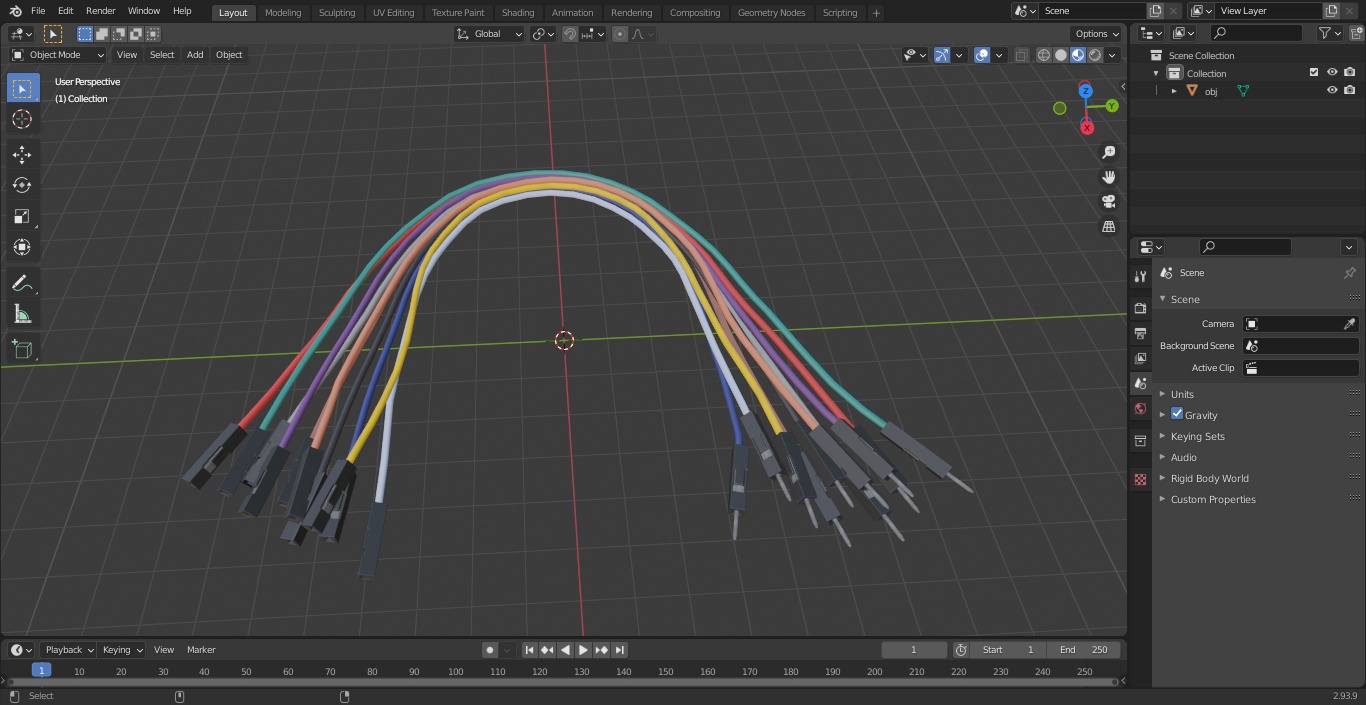This screenshot has height=705, width=1366.
Task: Open the Playback dropdown
Action: (69, 650)
